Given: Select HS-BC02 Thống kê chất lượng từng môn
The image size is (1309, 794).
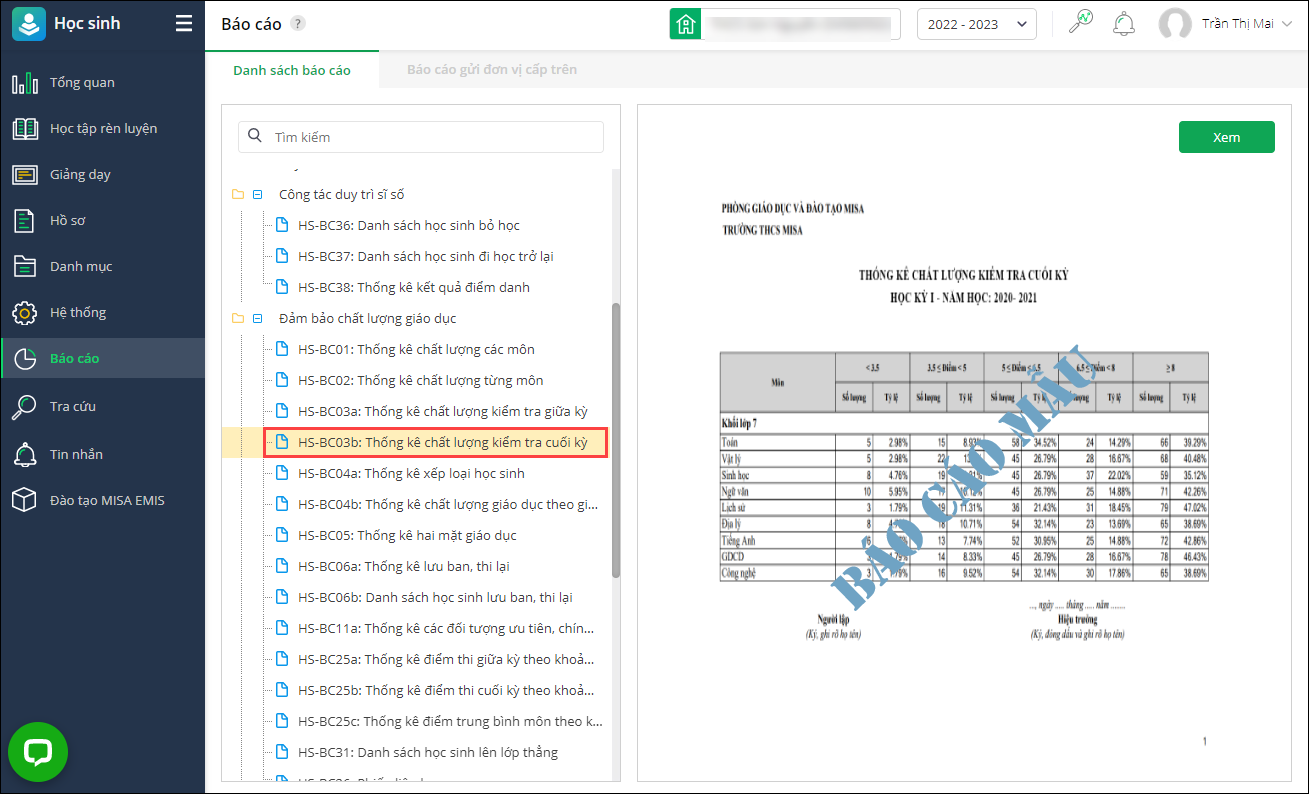Looking at the screenshot, I should 421,380.
